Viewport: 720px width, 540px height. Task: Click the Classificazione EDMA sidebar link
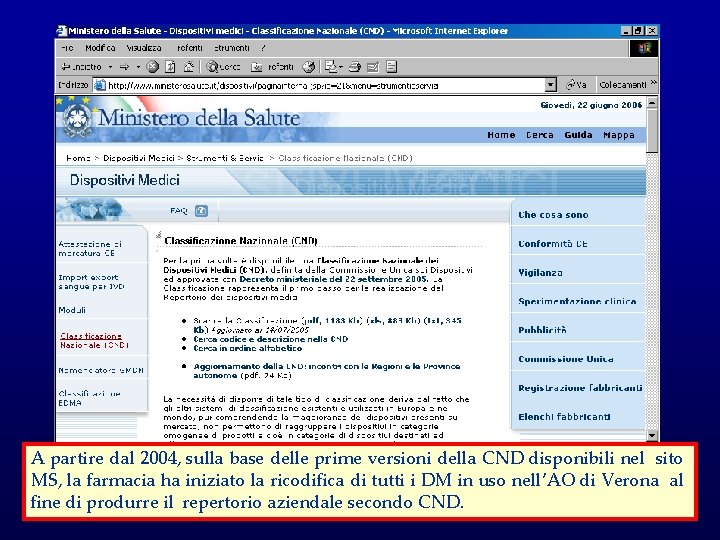pyautogui.click(x=89, y=398)
